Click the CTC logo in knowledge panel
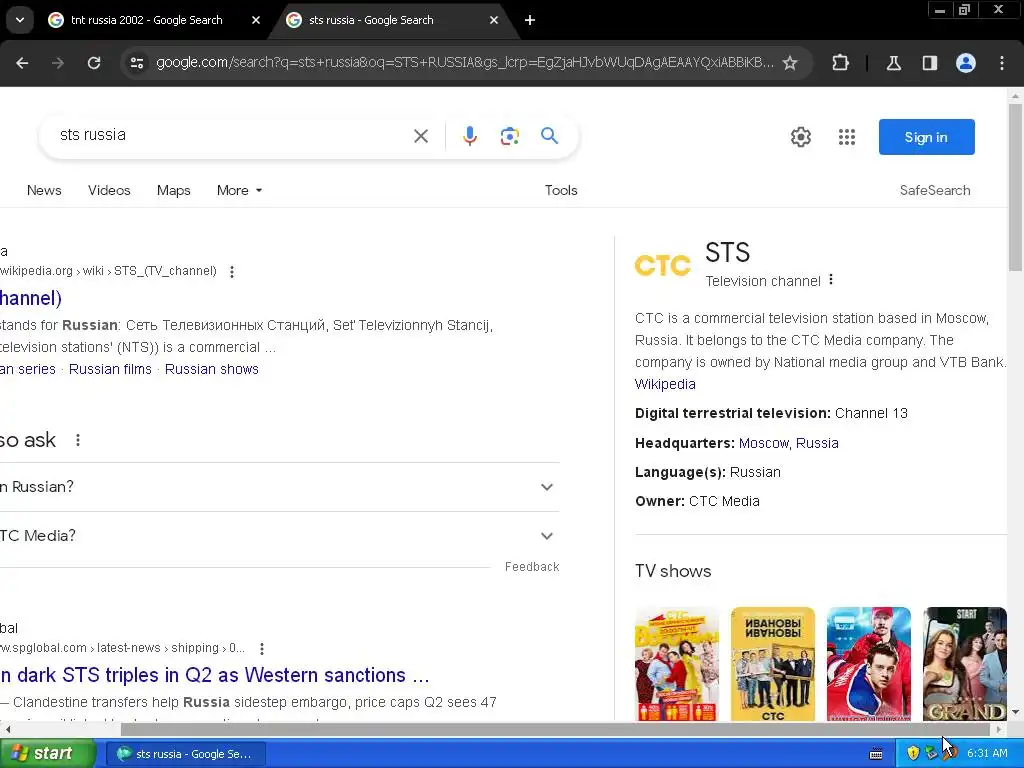The height and width of the screenshot is (768, 1024). click(663, 265)
